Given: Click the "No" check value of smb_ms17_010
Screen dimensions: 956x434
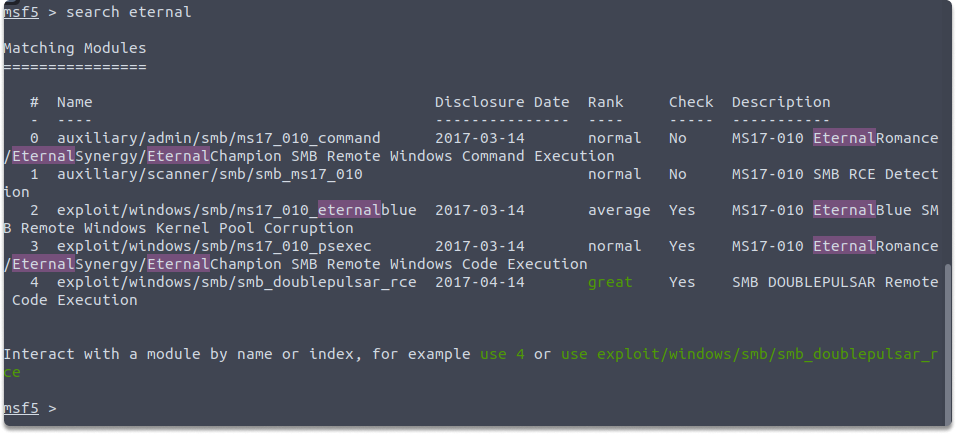Looking at the screenshot, I should (x=678, y=174).
